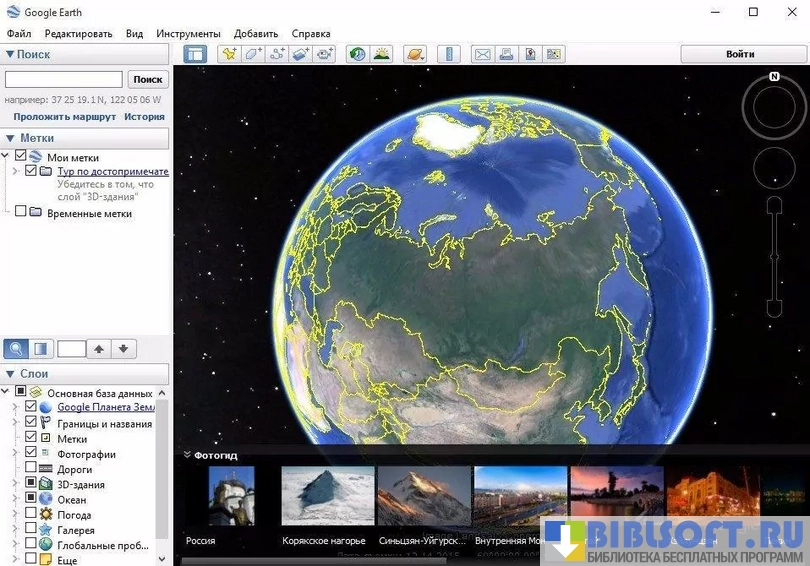This screenshot has height=566, width=810.
Task: Click the Войти sign-in button
Action: tap(740, 54)
